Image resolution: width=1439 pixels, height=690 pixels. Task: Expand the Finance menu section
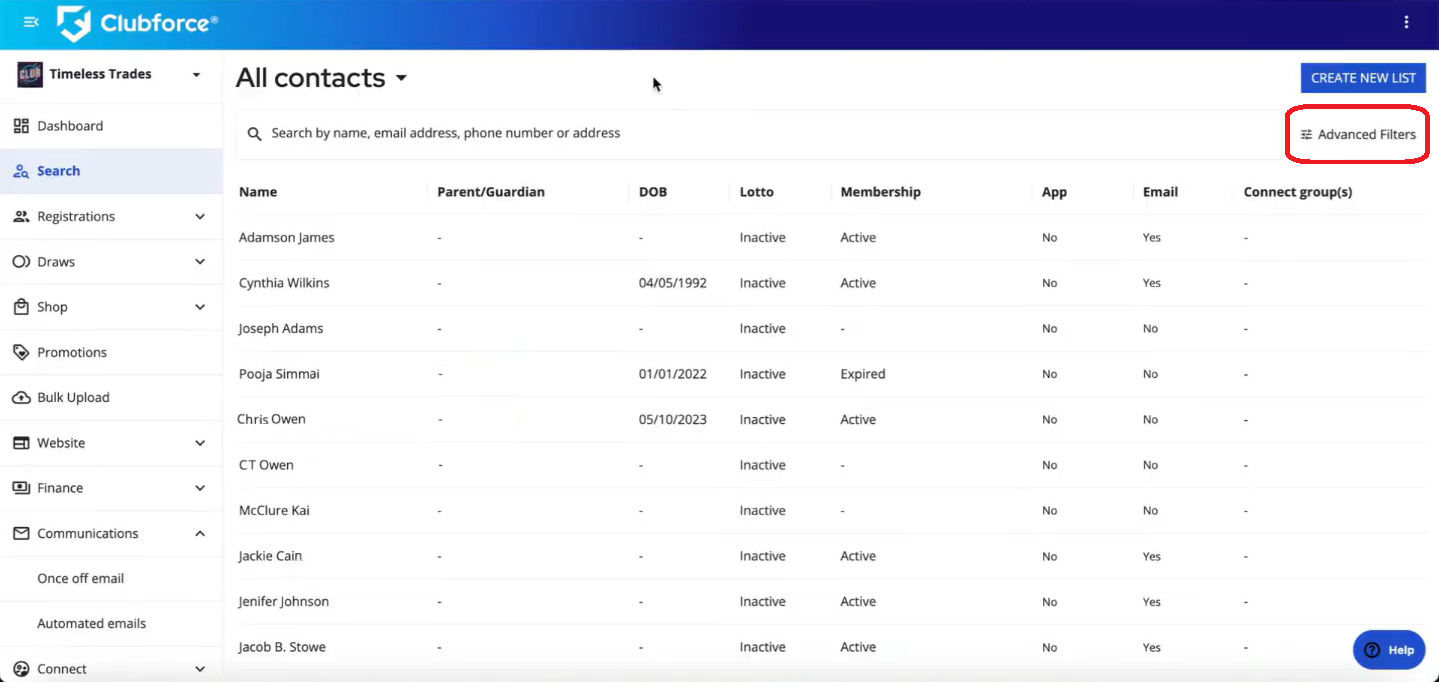click(x=200, y=488)
